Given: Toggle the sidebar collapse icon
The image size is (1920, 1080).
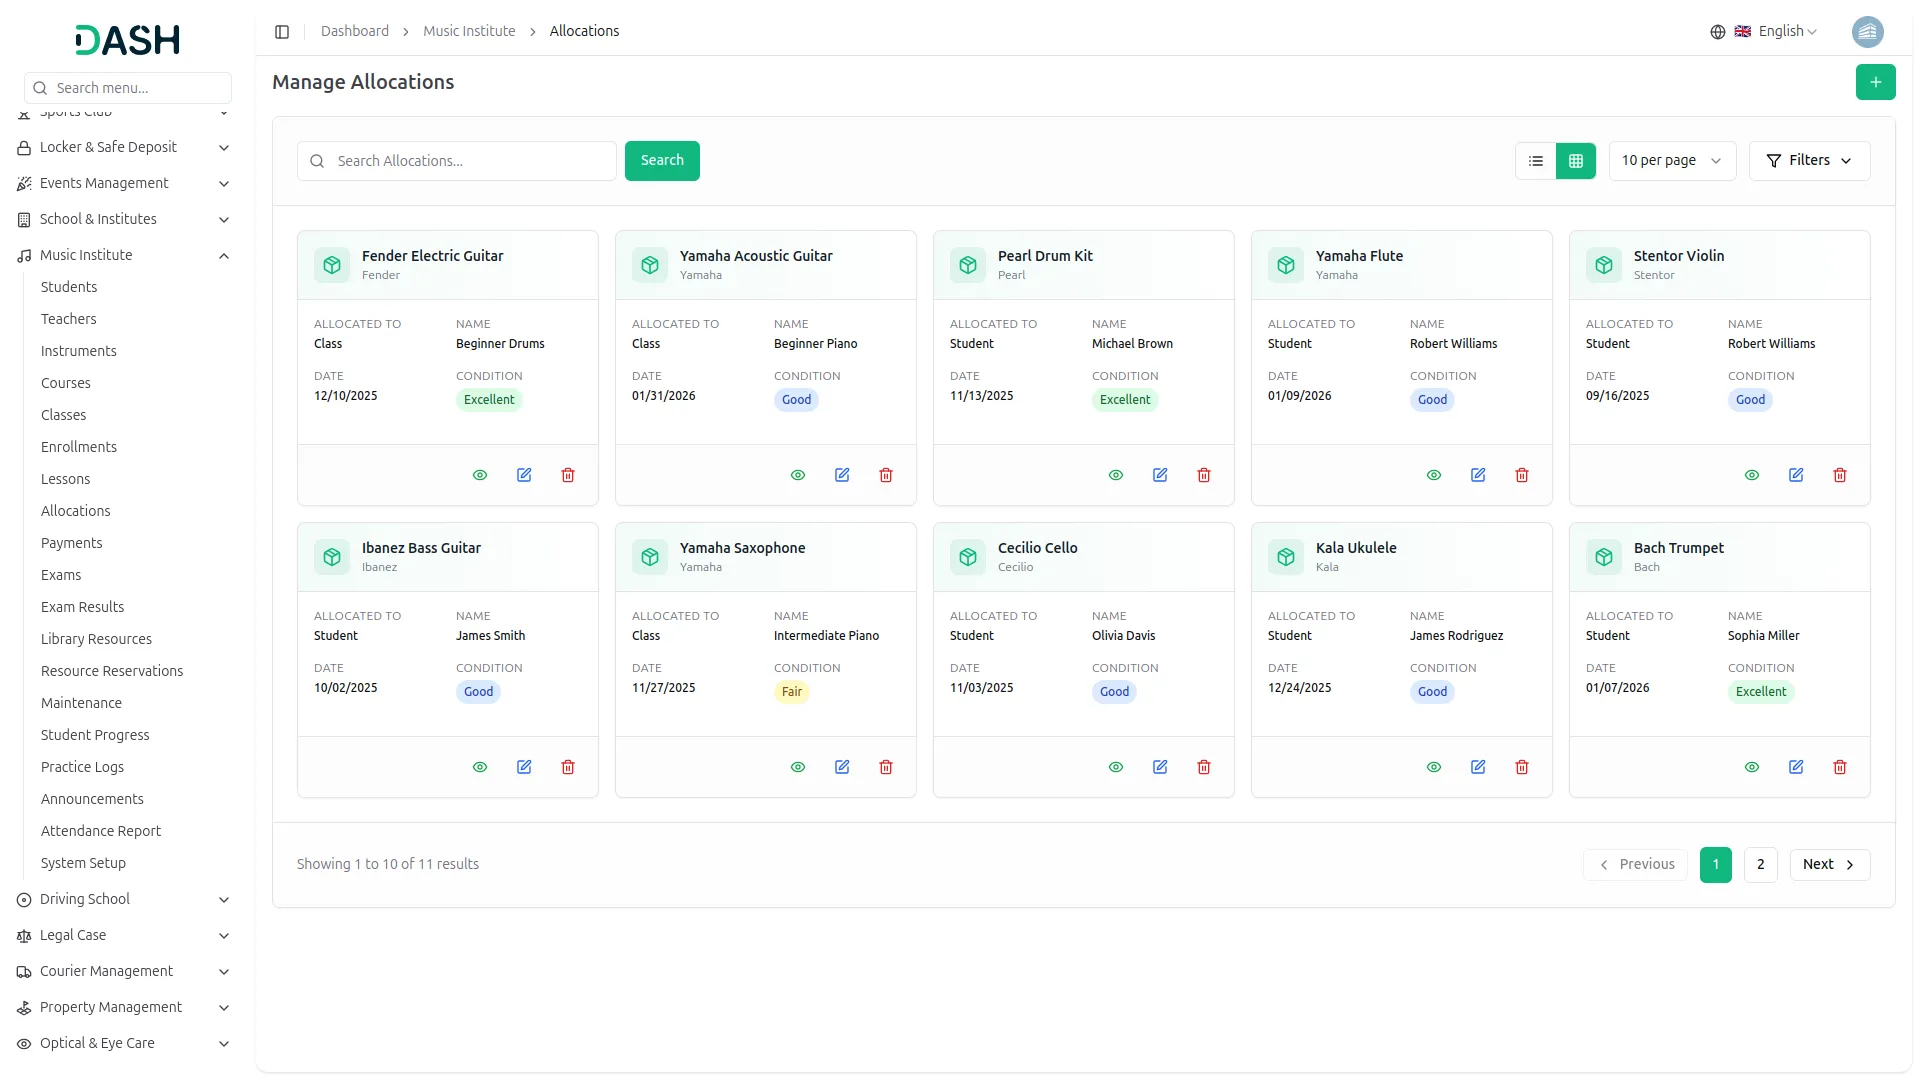Looking at the screenshot, I should 282,32.
